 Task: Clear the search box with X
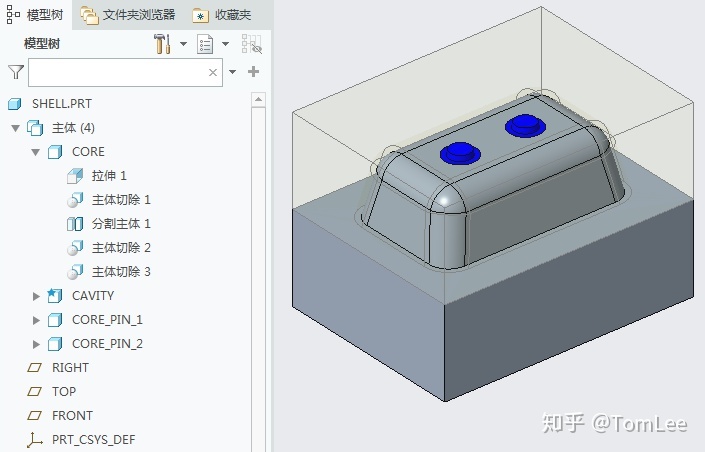point(213,72)
